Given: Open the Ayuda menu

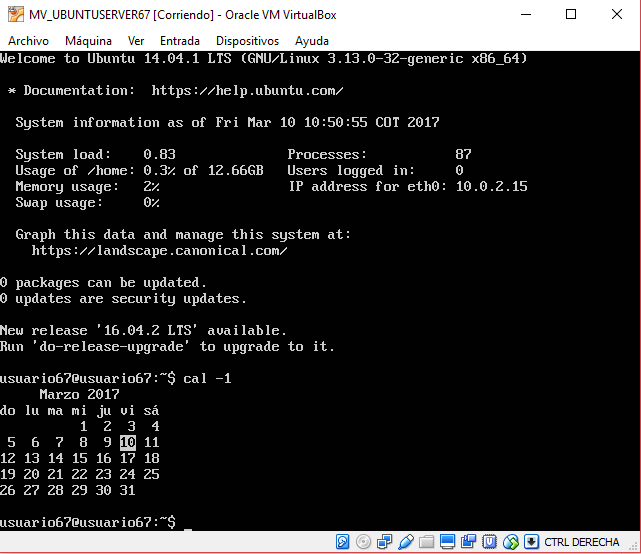Looking at the screenshot, I should 312,41.
